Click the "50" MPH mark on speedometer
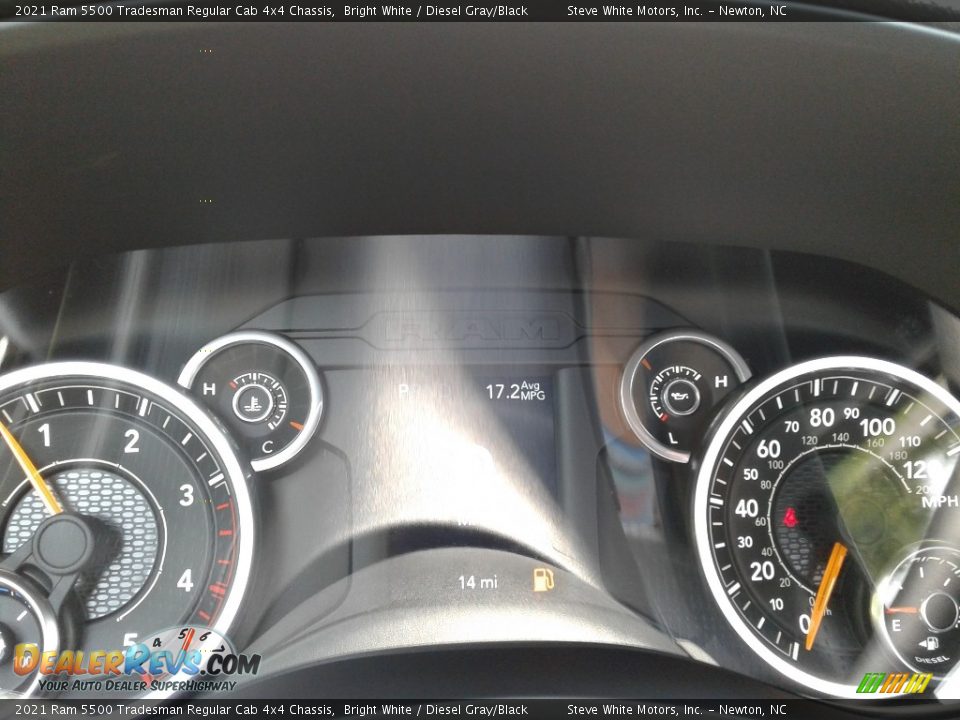This screenshot has height=720, width=960. click(x=751, y=474)
